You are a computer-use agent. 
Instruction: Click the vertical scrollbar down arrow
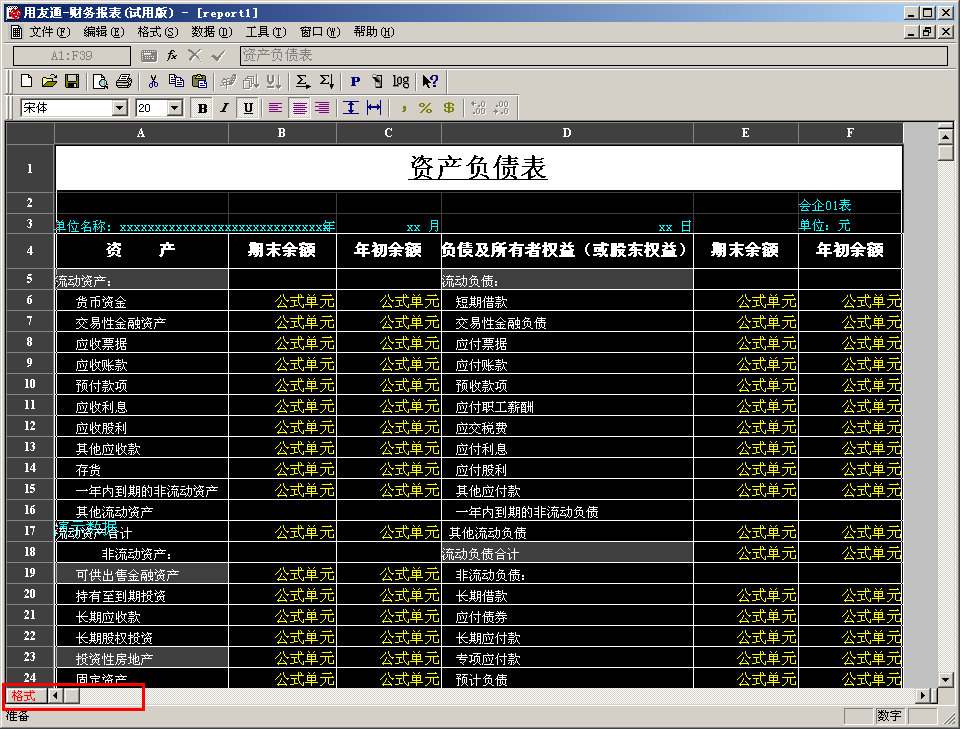[945, 679]
